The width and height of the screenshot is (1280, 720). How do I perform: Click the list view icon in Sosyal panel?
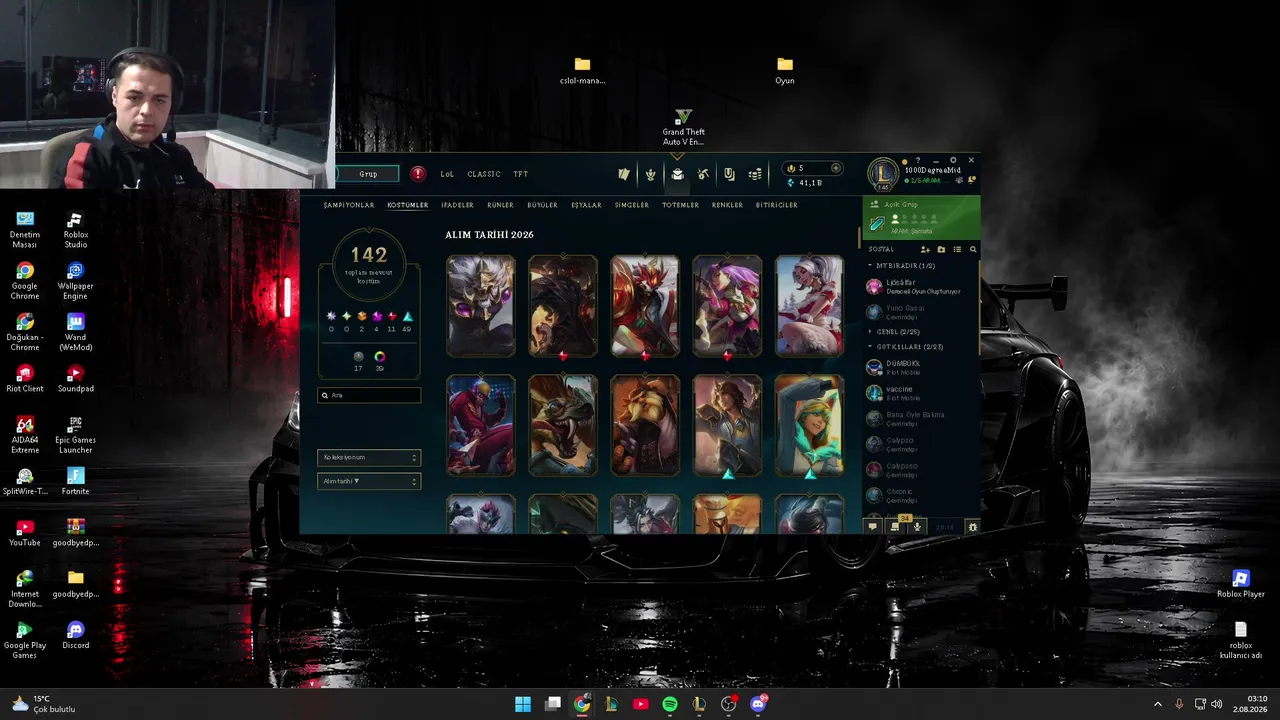[x=957, y=249]
